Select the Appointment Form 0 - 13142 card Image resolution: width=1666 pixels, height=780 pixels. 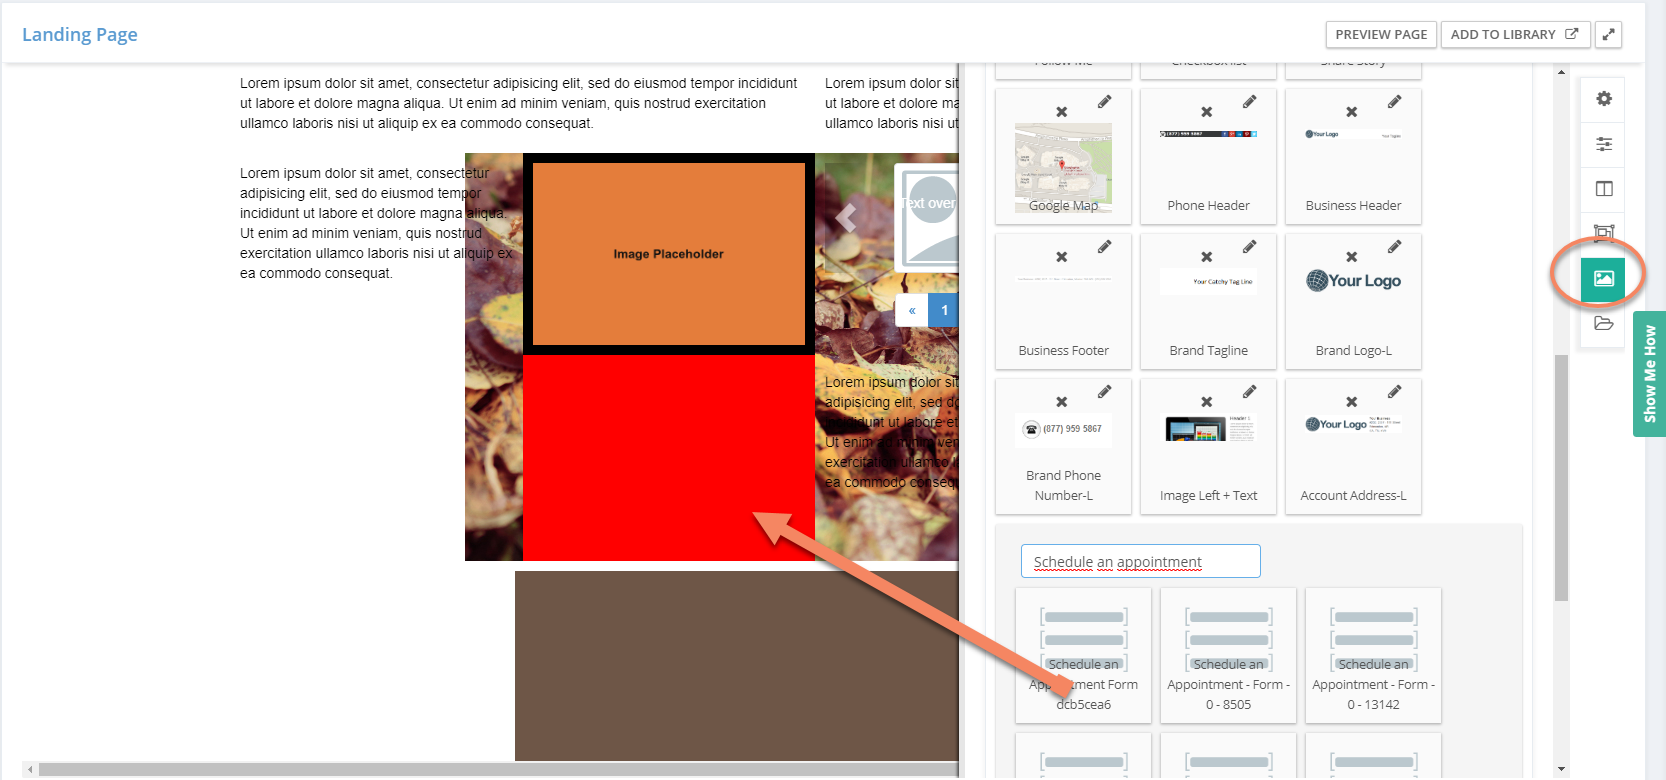point(1373,655)
